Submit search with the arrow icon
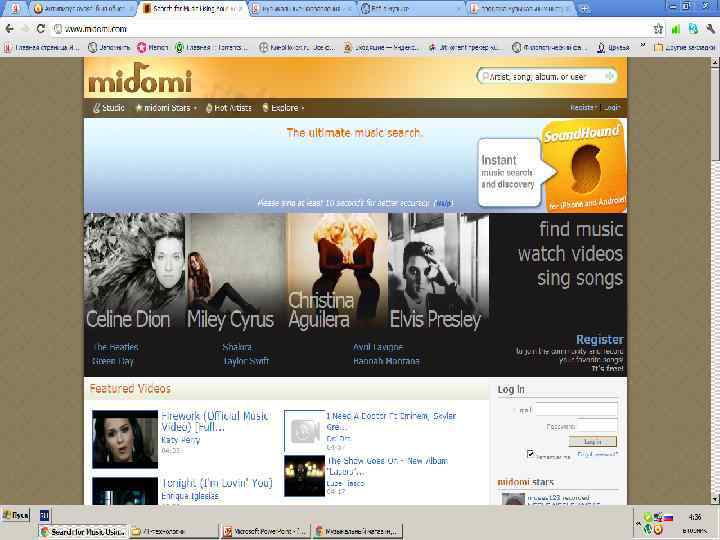Viewport: 720px width, 540px height. [610, 76]
